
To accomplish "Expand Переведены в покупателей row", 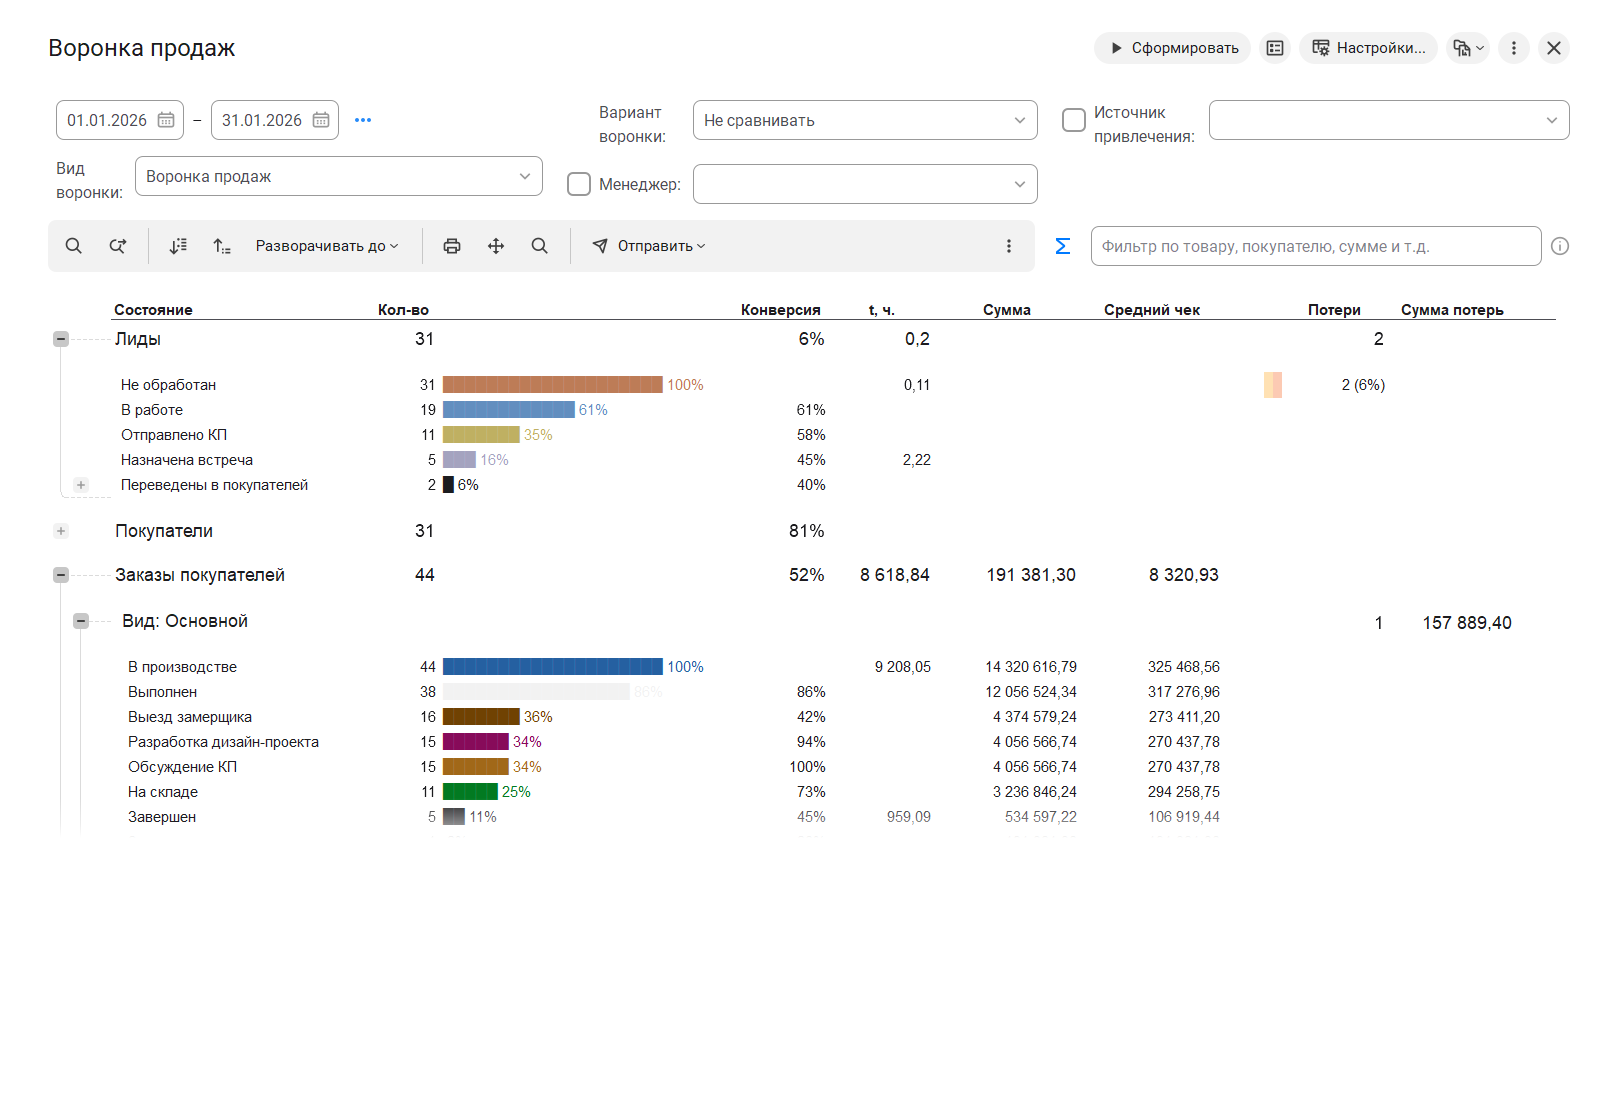I will pyautogui.click(x=81, y=485).
